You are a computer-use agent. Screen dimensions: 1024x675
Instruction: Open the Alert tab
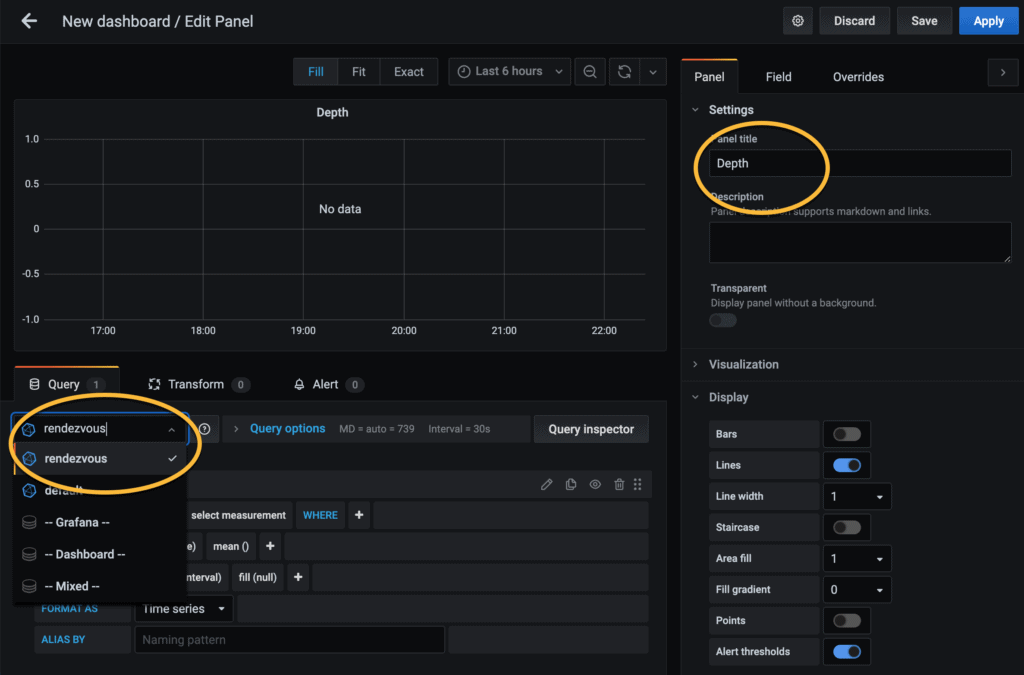click(x=328, y=385)
